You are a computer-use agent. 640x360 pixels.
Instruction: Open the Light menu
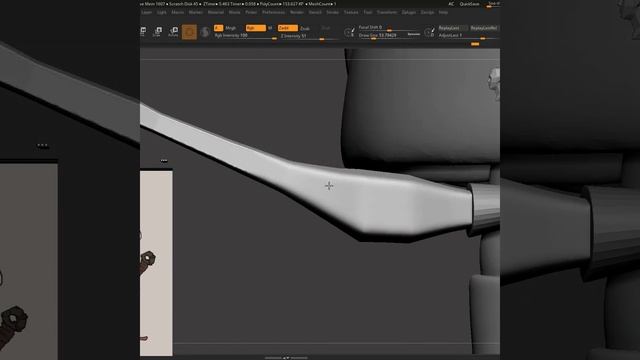tap(162, 12)
